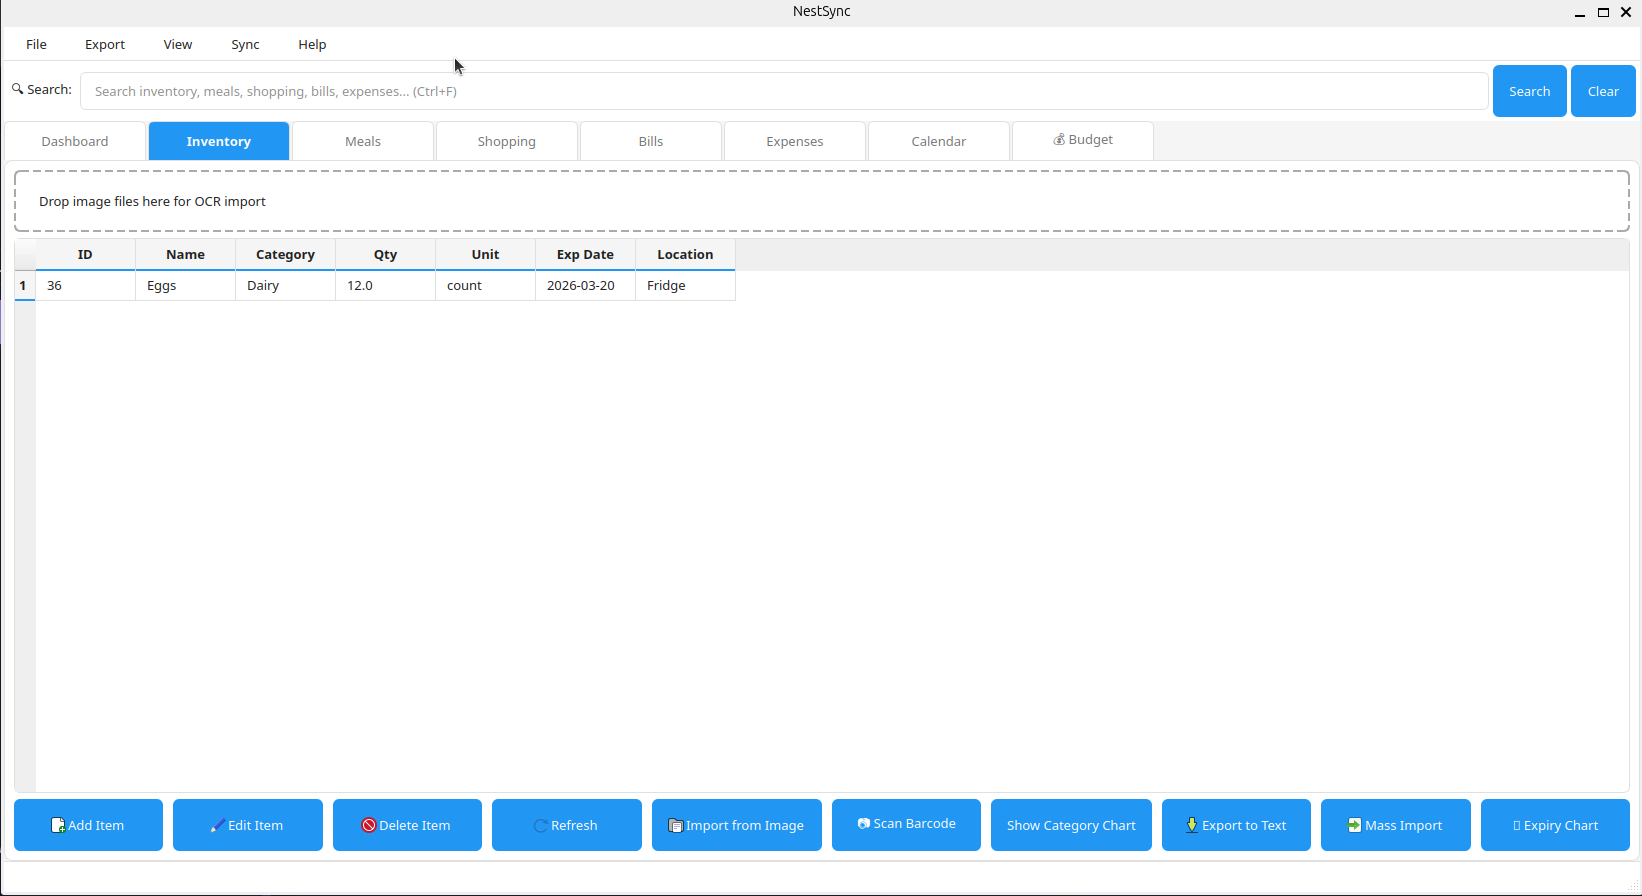This screenshot has width=1642, height=896.
Task: Click the Import from Image icon
Action: tap(676, 826)
